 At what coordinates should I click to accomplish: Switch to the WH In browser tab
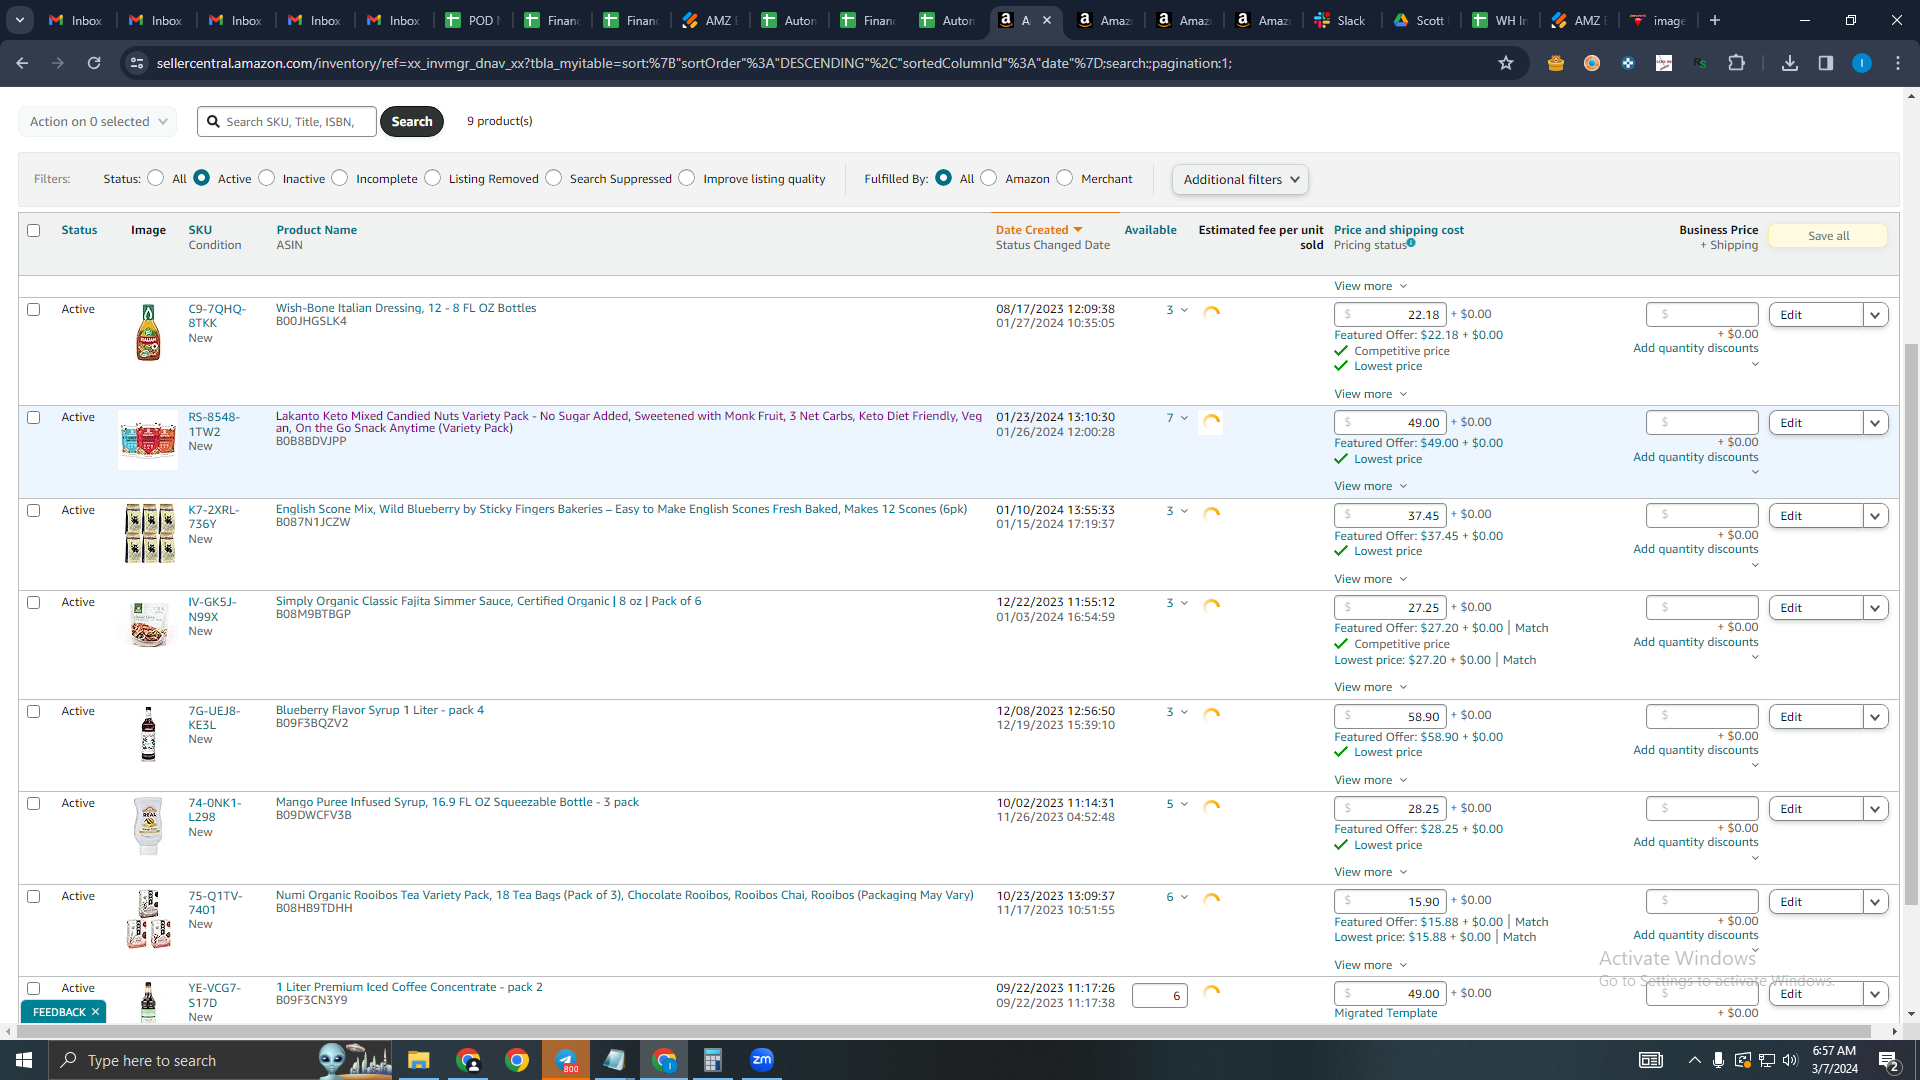click(x=1500, y=20)
